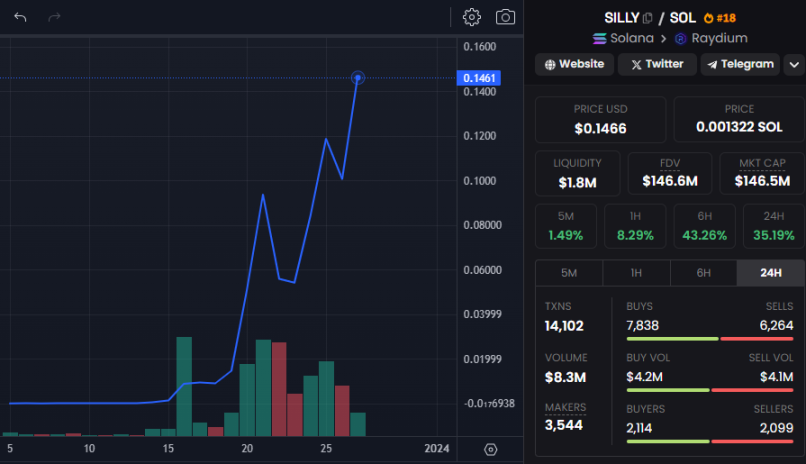The height and width of the screenshot is (464, 806).
Task: Open the Twitter button
Action: (657, 64)
